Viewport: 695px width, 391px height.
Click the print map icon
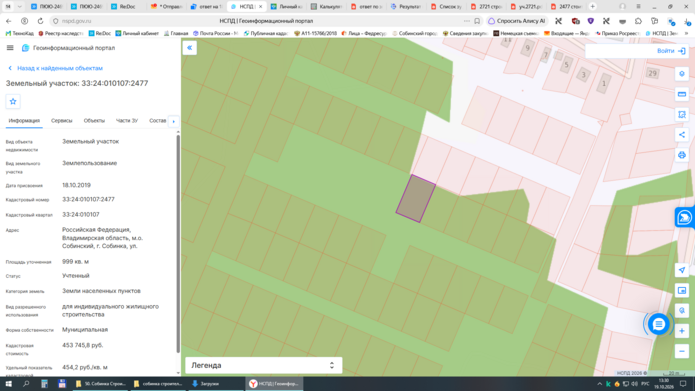(682, 155)
